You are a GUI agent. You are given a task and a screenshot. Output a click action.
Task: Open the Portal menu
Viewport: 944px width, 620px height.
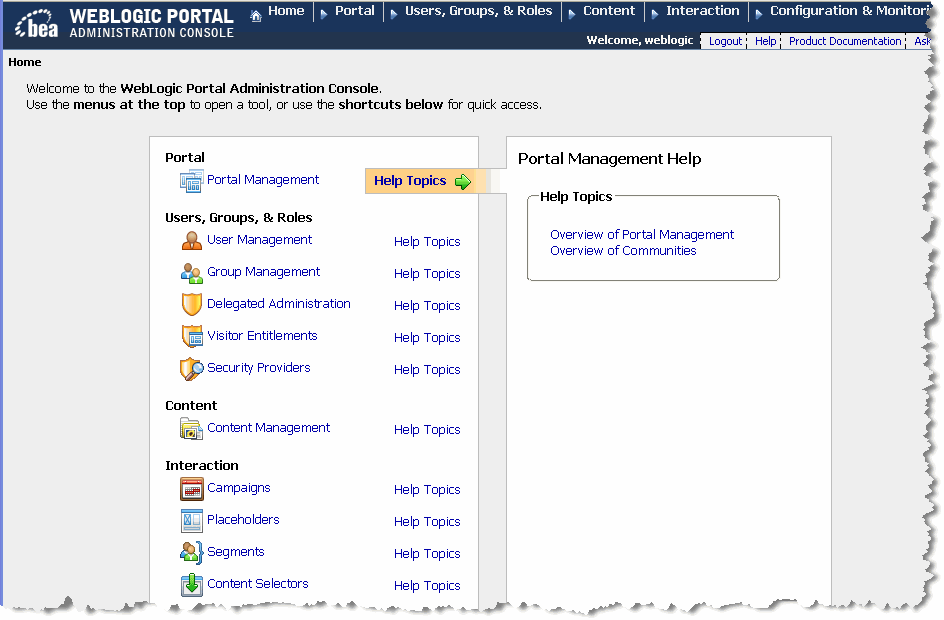tap(355, 11)
